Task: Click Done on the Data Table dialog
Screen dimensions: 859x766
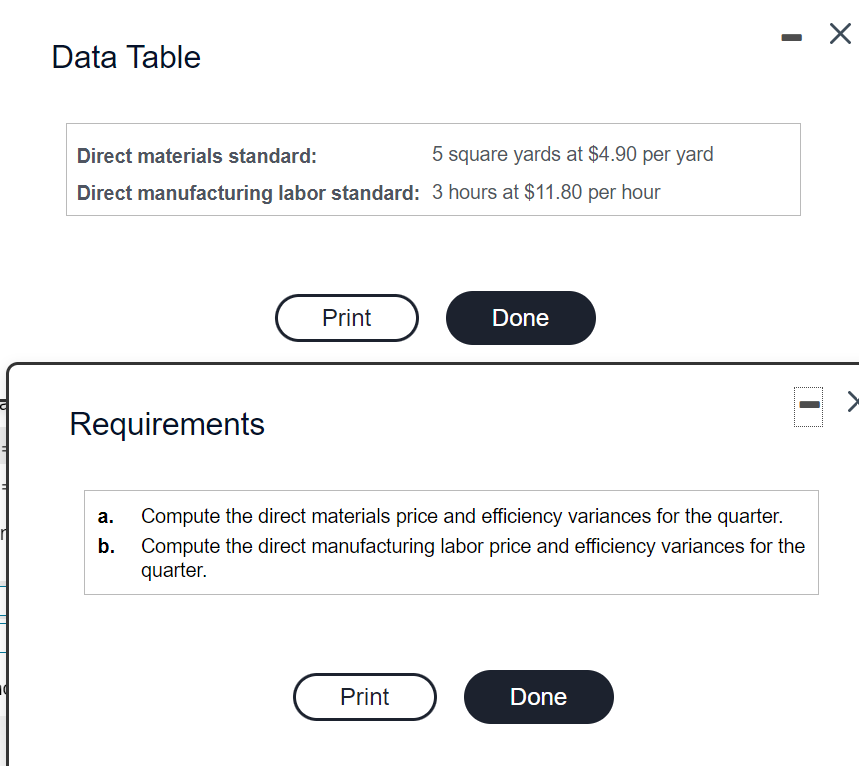Action: click(x=520, y=317)
